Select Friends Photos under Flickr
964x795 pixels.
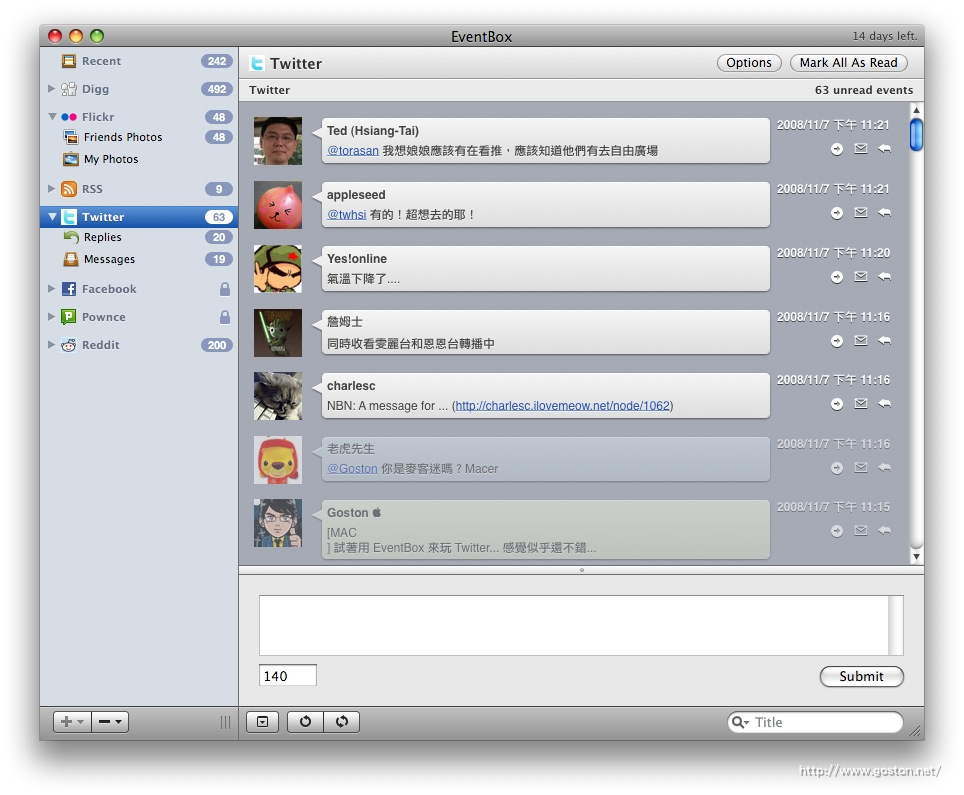tap(139, 137)
